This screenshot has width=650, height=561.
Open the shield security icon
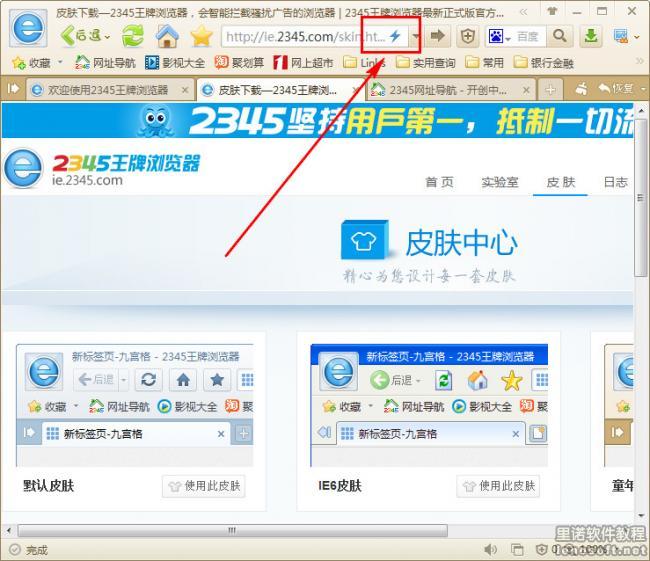tap(468, 36)
